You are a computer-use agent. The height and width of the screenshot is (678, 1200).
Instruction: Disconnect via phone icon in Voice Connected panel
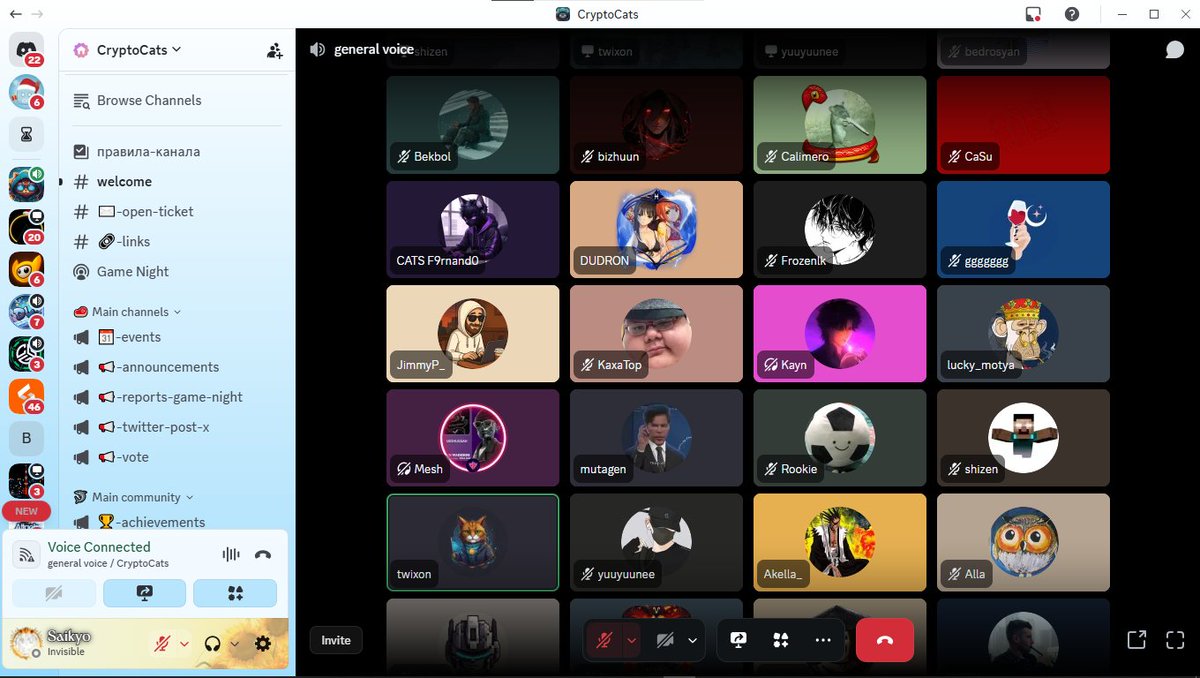click(263, 554)
